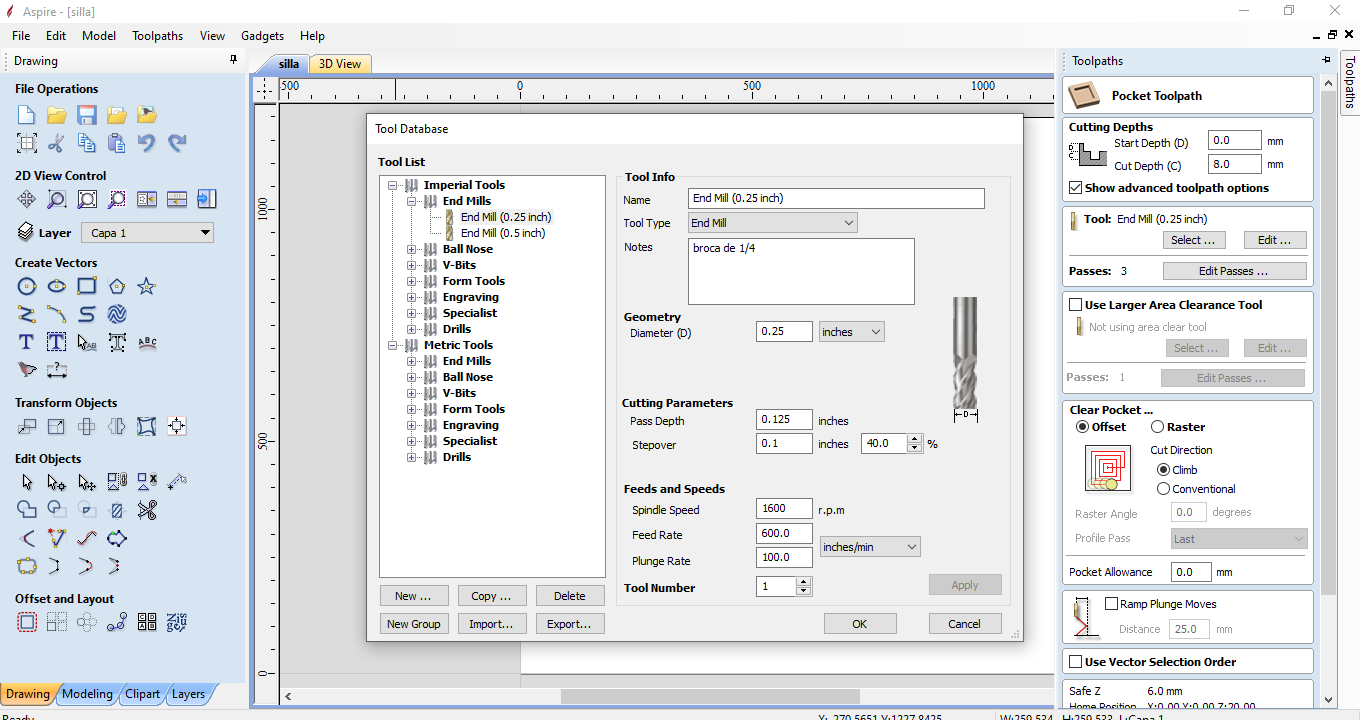Click the Cut Depth (C) field
This screenshot has height=720, width=1360.
[1234, 164]
